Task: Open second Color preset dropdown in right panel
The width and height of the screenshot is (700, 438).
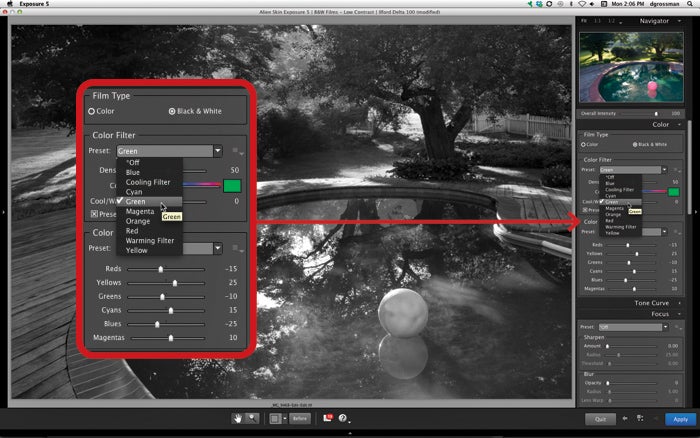Action: [x=664, y=232]
